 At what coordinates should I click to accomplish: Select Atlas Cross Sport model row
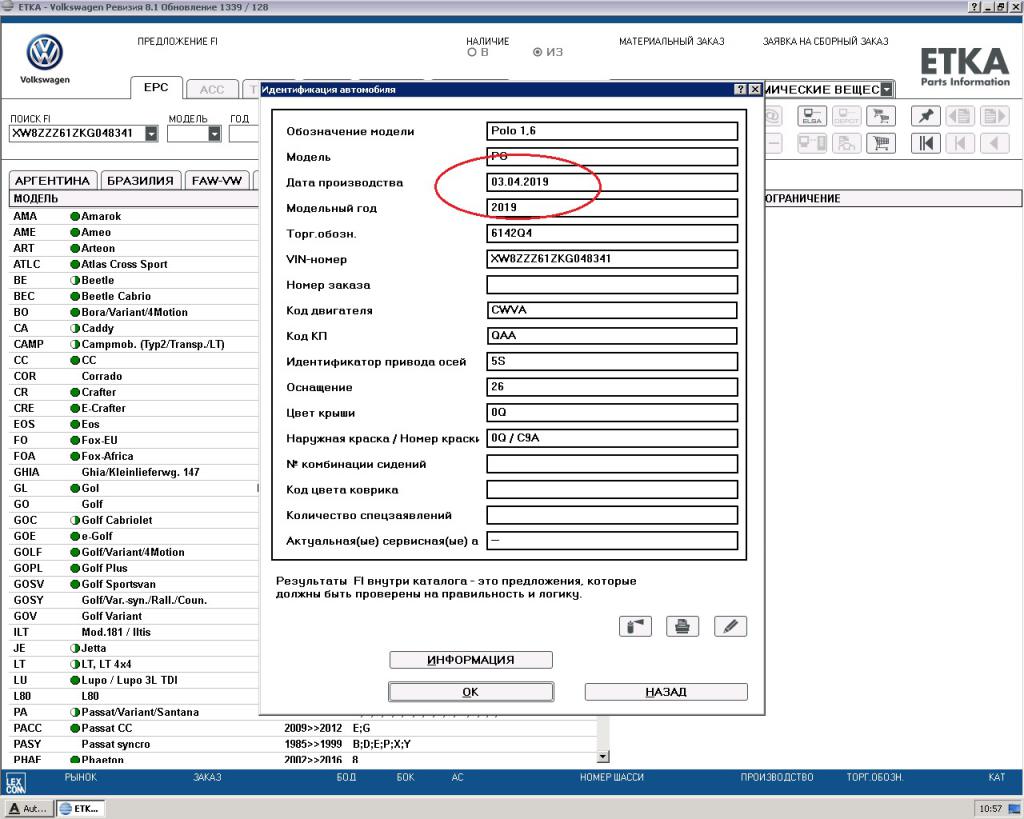(134, 264)
